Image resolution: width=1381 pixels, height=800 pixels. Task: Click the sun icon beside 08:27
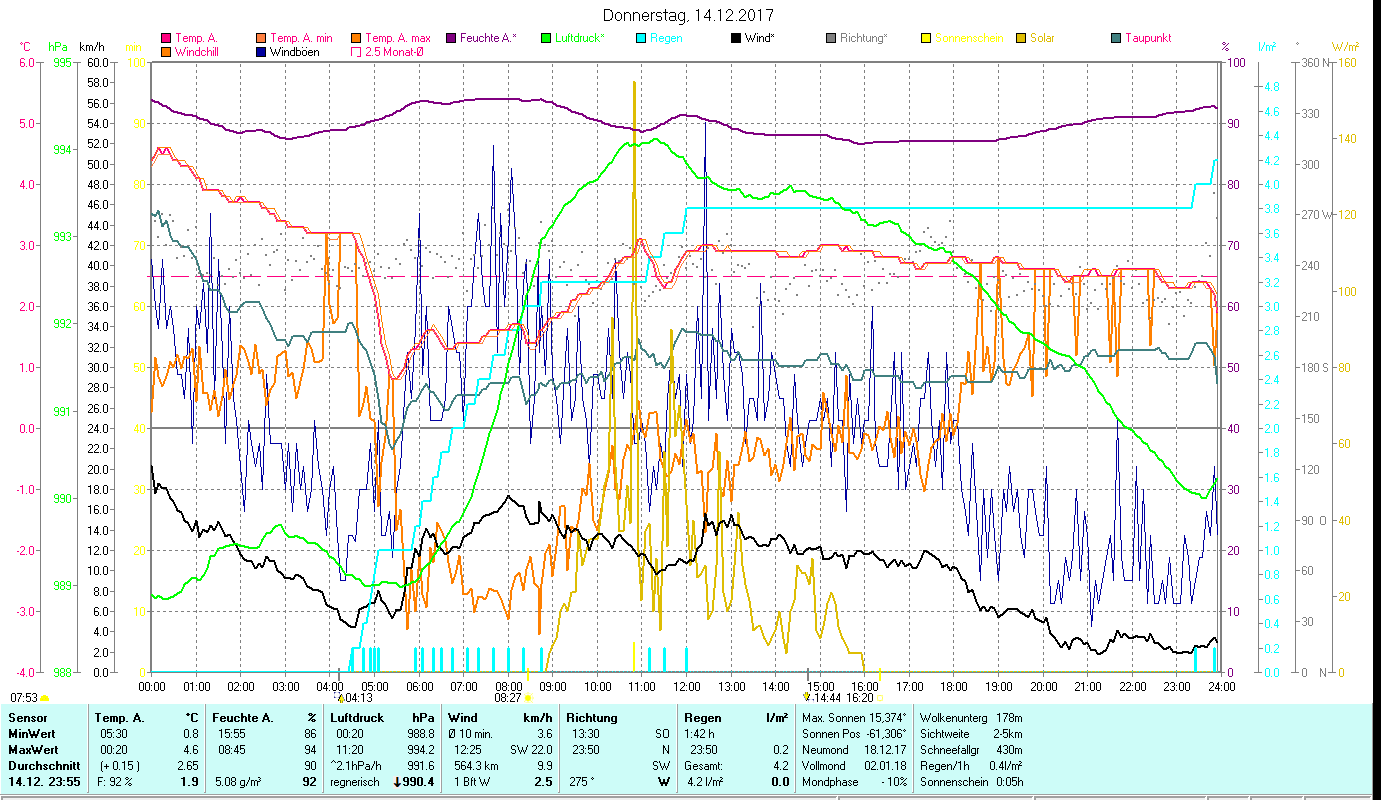pyautogui.click(x=529, y=697)
